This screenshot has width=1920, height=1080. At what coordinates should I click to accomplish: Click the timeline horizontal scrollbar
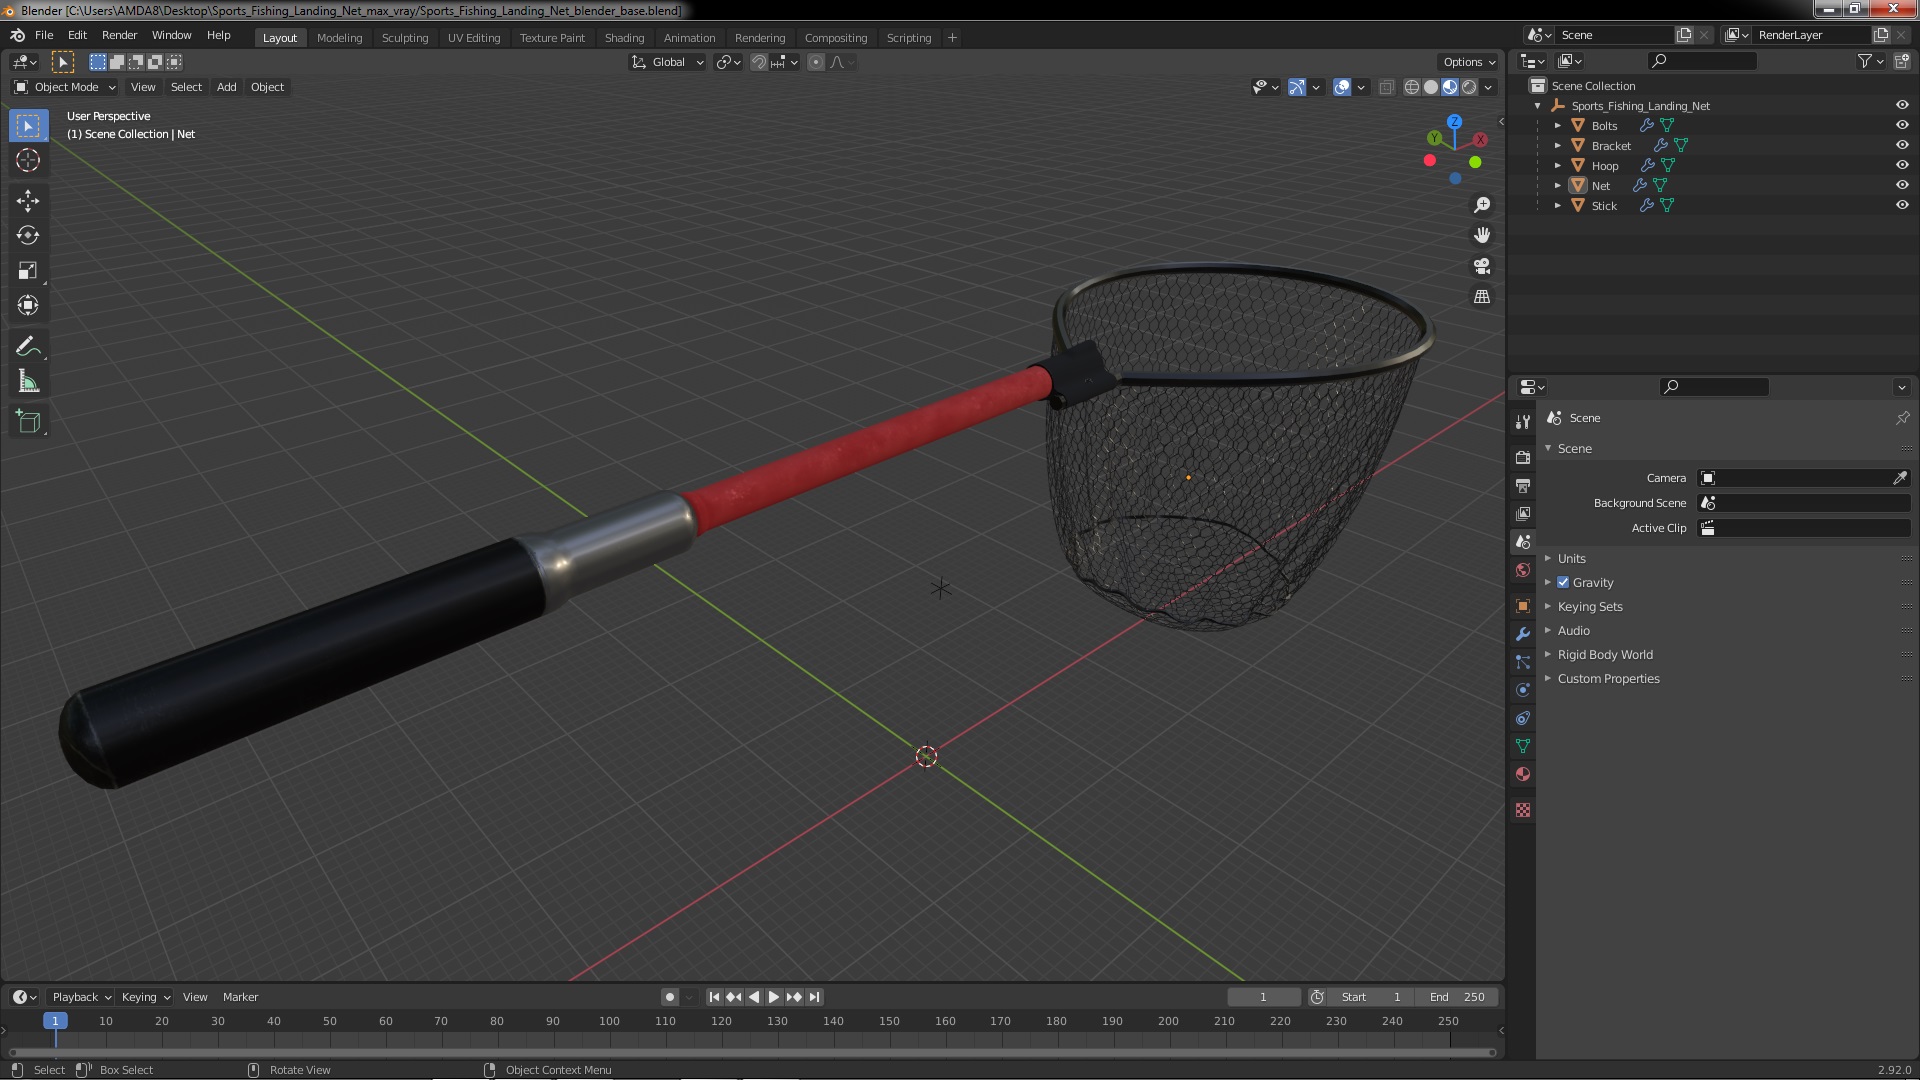tap(752, 1052)
